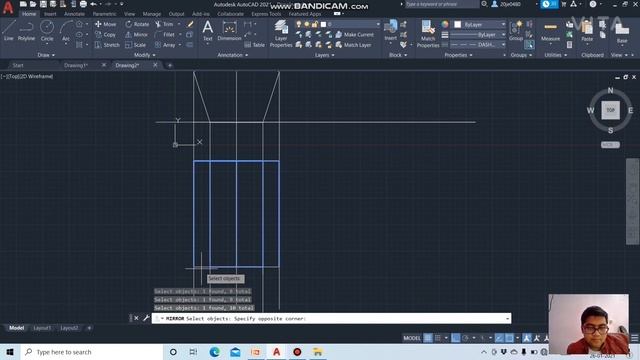The width and height of the screenshot is (640, 360).
Task: Click Make Current layer button
Action: (x=354, y=35)
